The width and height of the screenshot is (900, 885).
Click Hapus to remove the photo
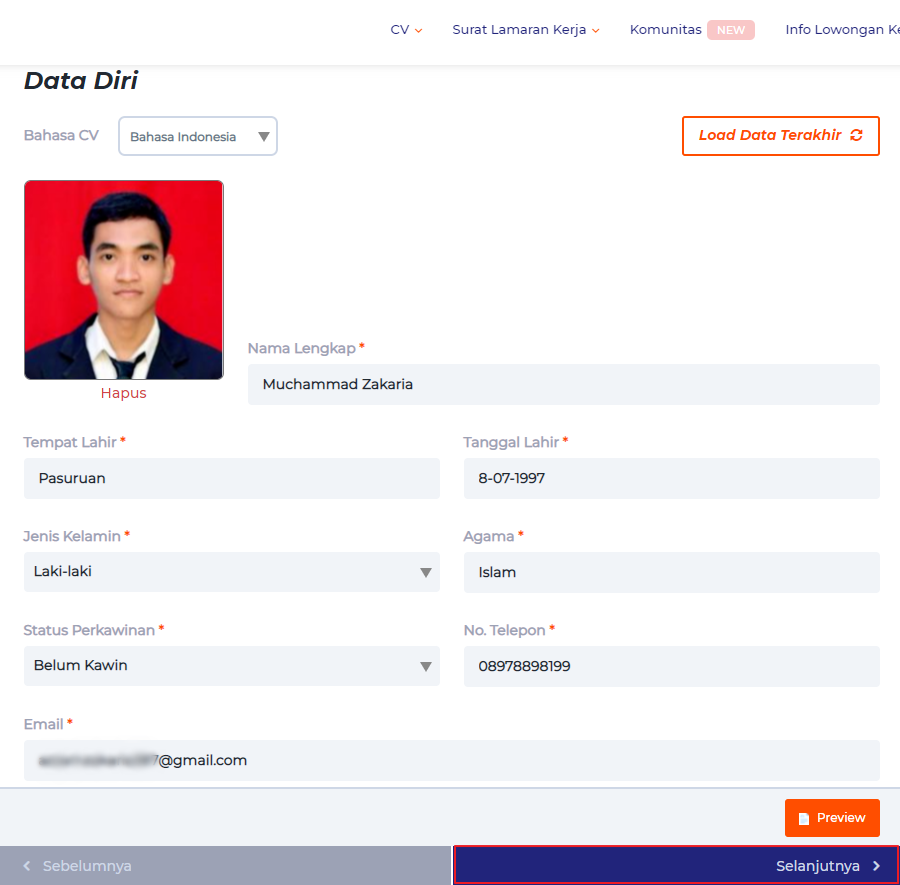pos(123,393)
